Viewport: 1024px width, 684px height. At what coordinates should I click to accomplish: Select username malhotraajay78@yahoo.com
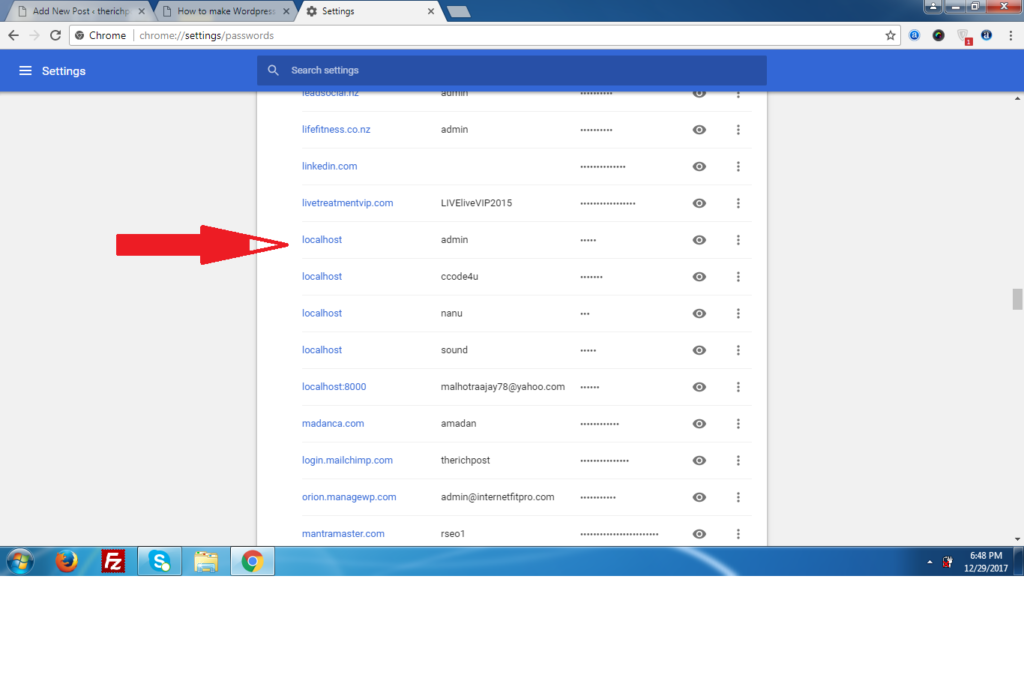click(502, 387)
